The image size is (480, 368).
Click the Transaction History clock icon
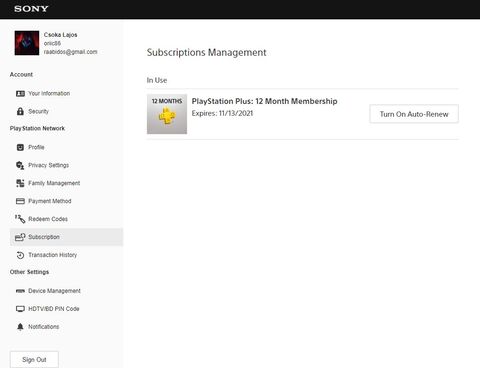20,255
